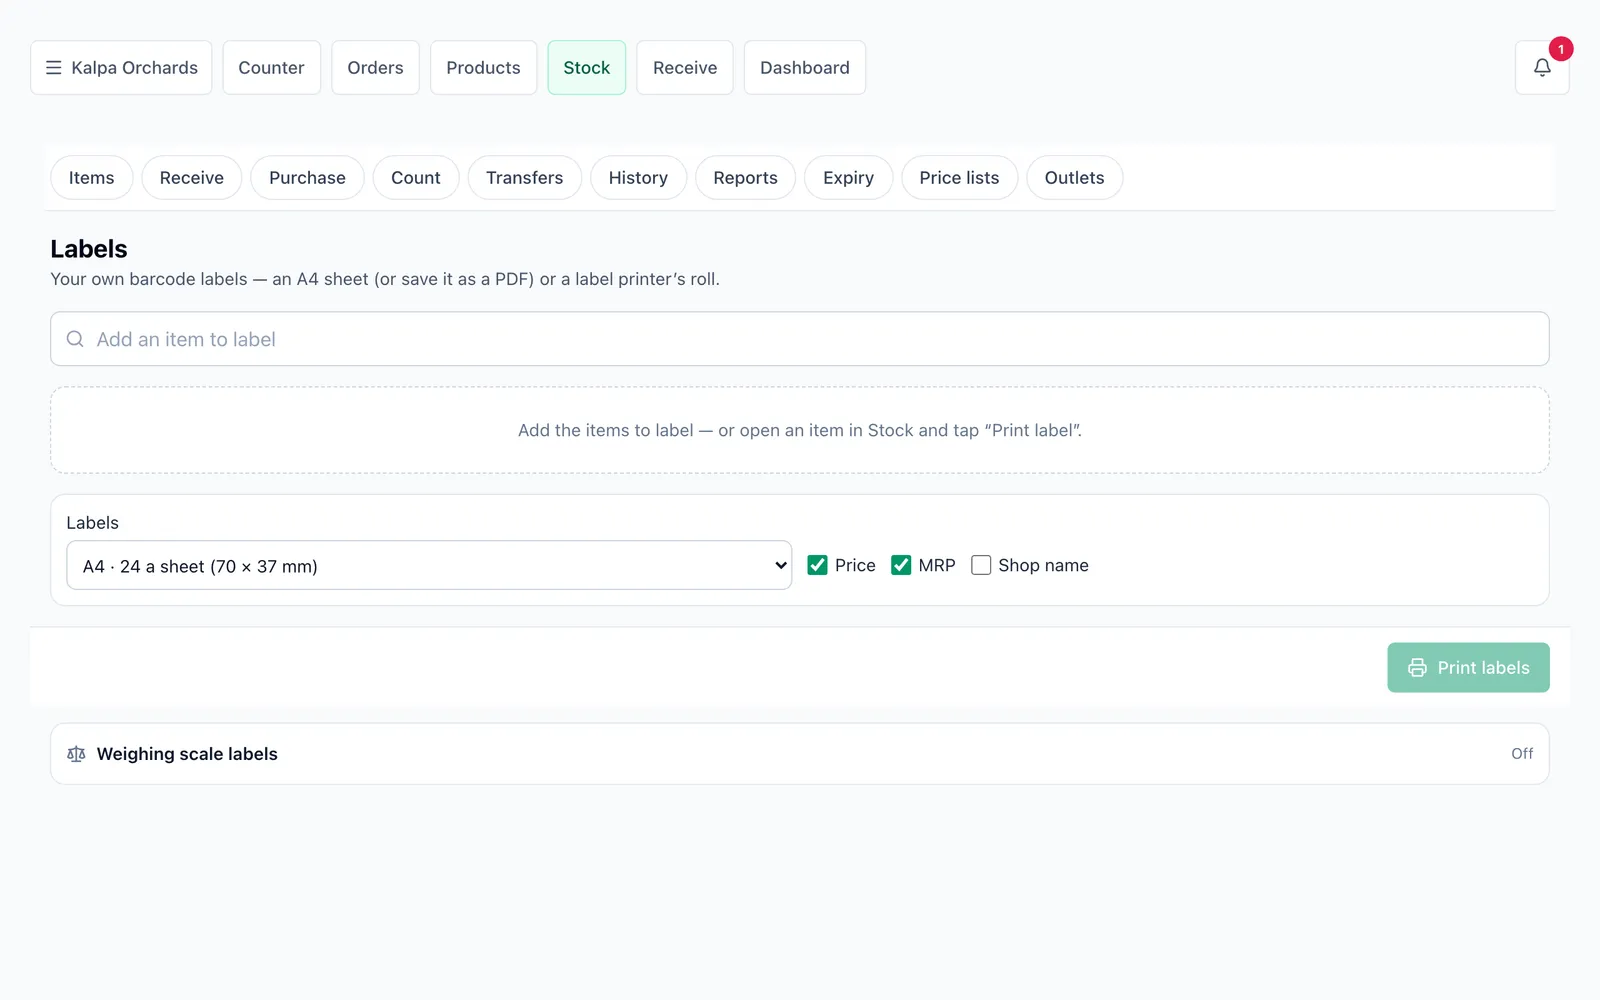Click the Off status of Weighing scale labels
Image resolution: width=1600 pixels, height=1000 pixels.
click(1522, 754)
